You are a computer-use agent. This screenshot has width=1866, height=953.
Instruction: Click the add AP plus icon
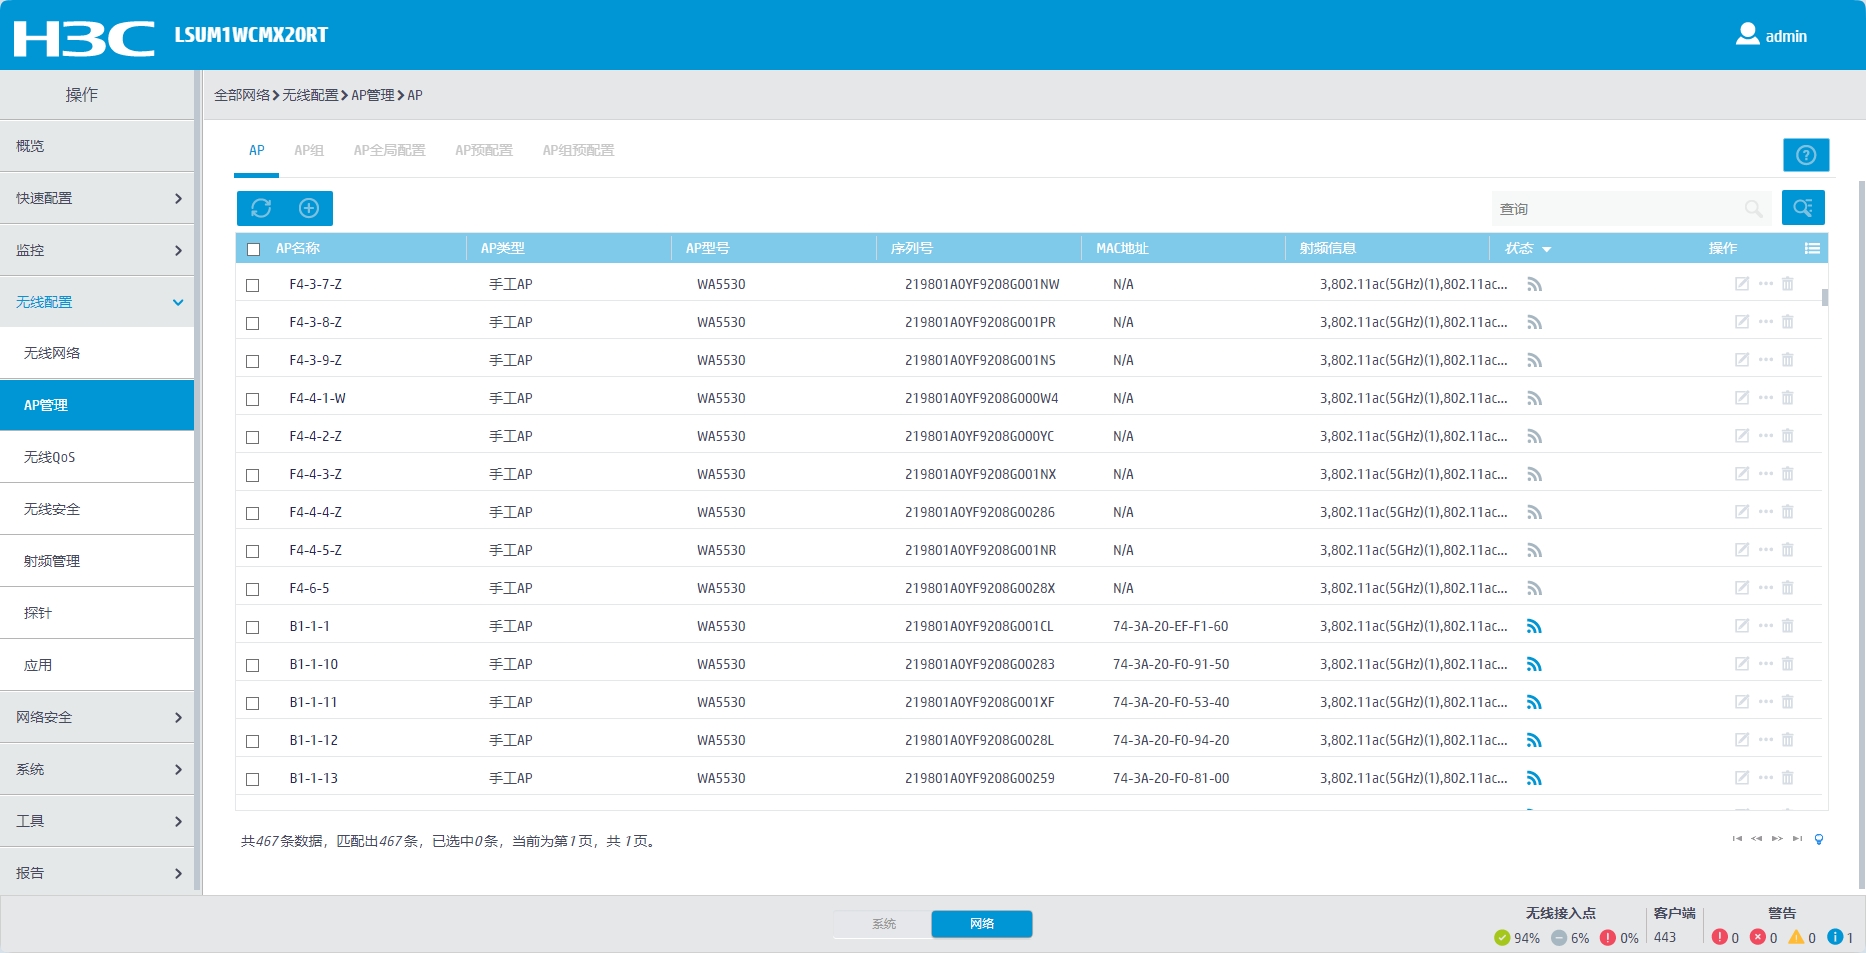point(309,208)
